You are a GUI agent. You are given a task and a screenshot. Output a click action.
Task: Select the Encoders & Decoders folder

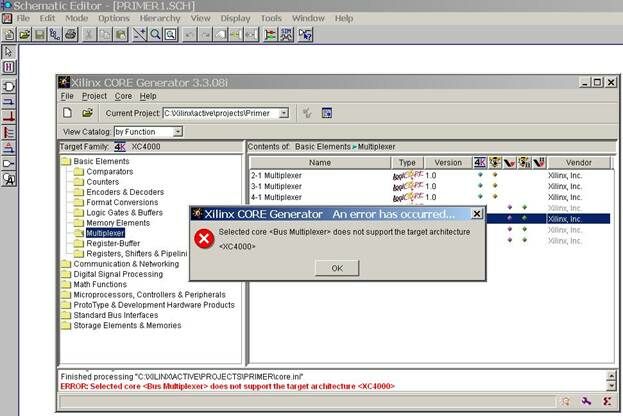pyautogui.click(x=125, y=192)
